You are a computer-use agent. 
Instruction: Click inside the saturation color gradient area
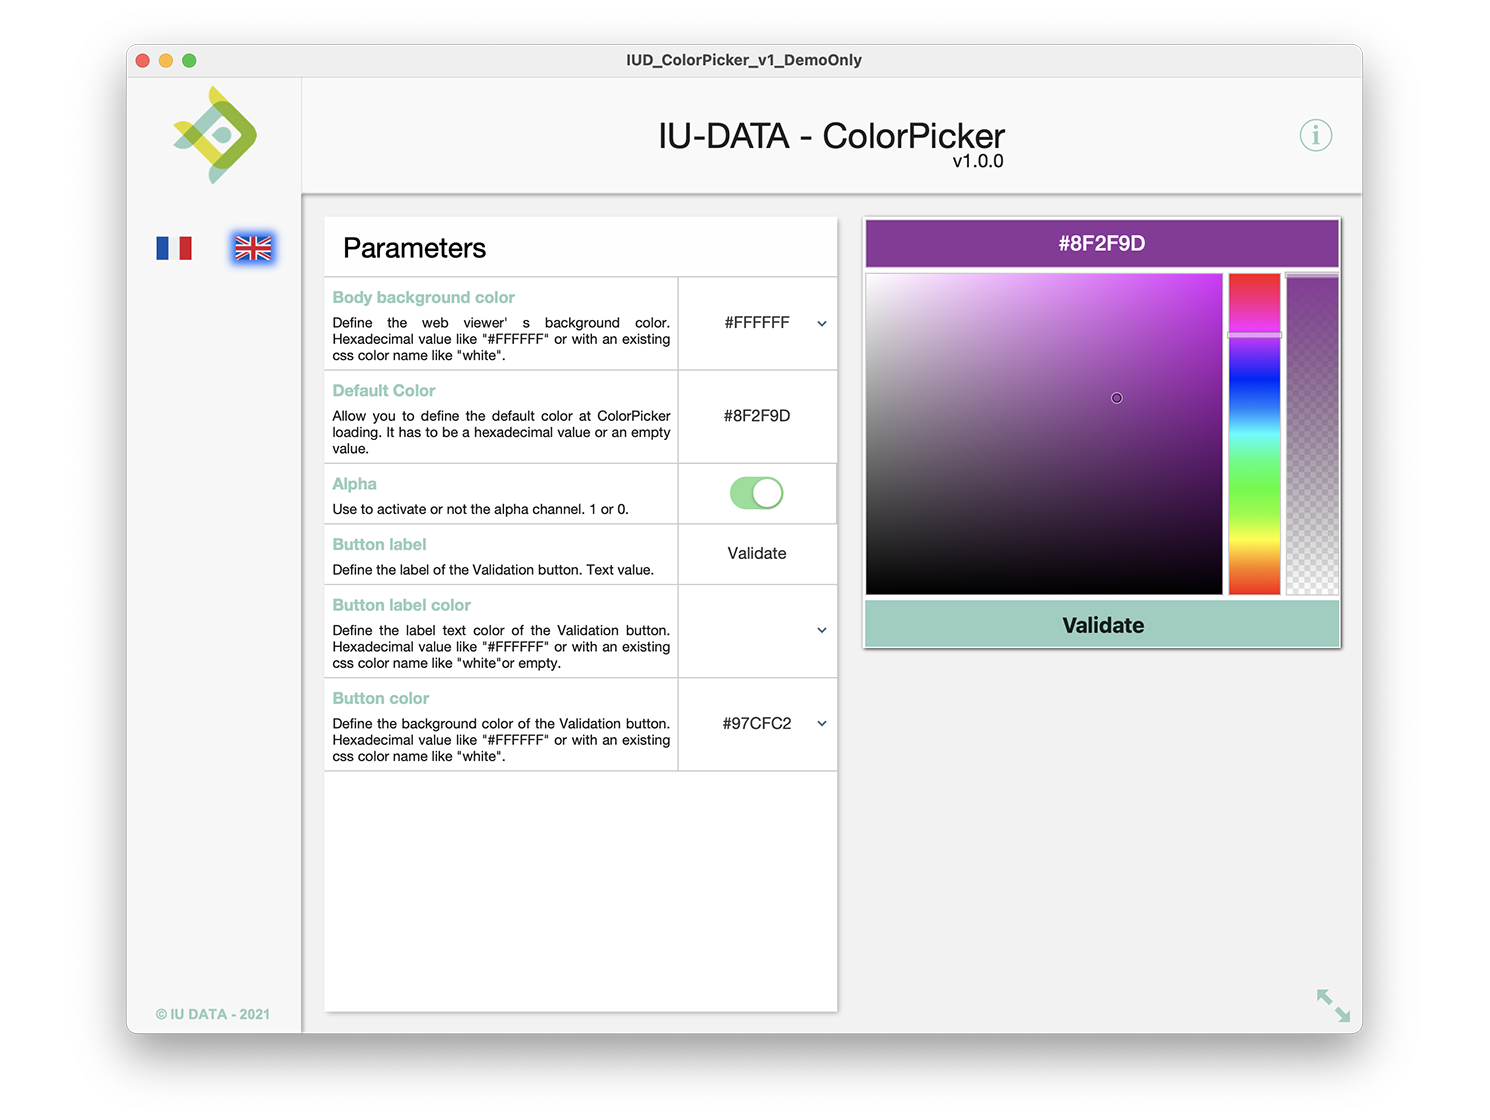pyautogui.click(x=1044, y=434)
